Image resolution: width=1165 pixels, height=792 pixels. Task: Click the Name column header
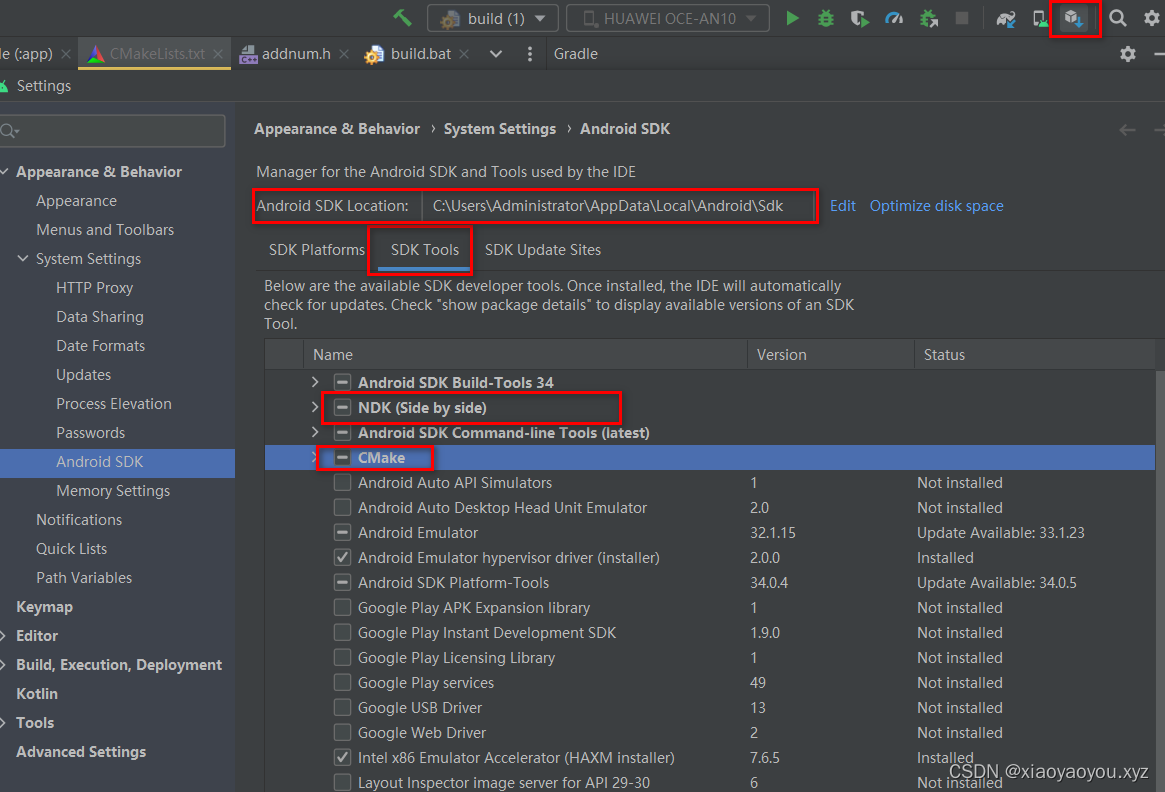pos(526,355)
